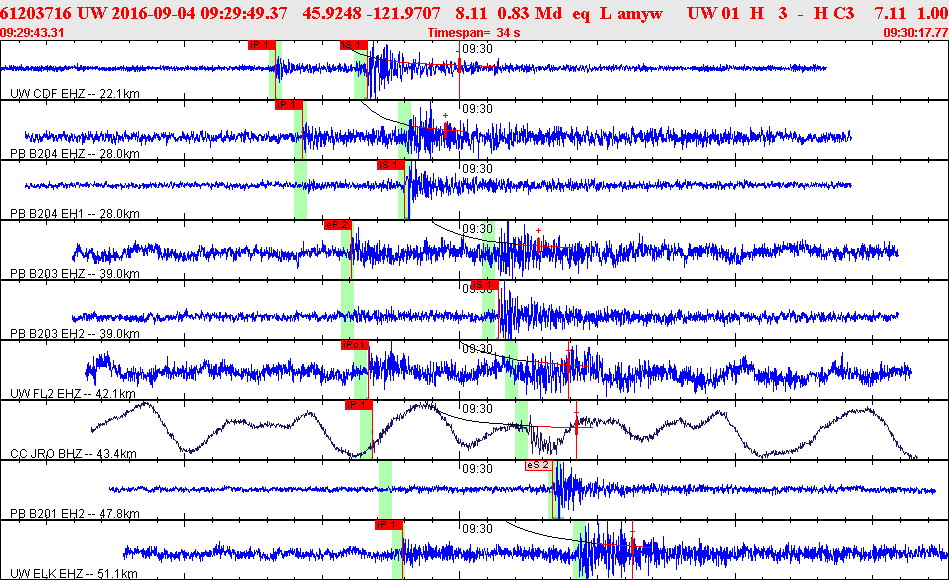This screenshot has height=580, width=949.
Task: Select the 'PB B204 EH1 -- 28.0km' channel label
Action: point(74,213)
